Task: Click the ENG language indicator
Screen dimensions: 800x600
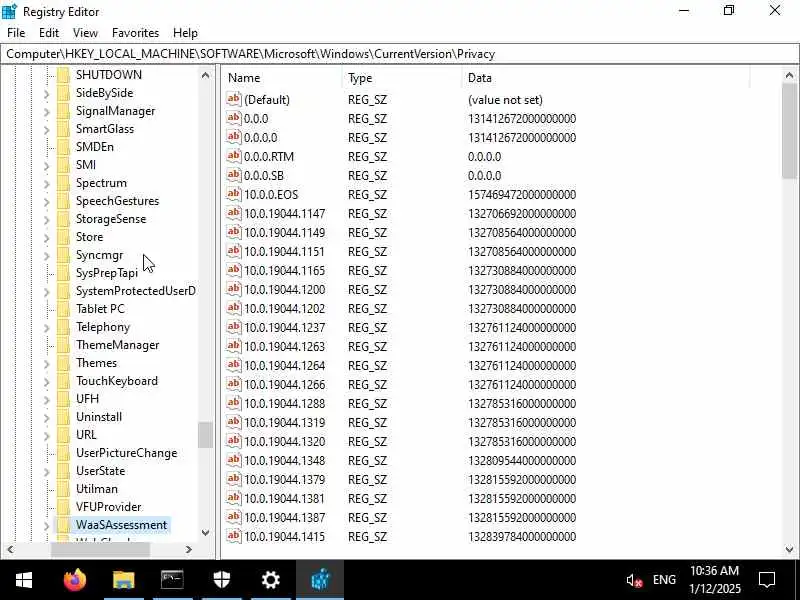Action: [x=664, y=580]
